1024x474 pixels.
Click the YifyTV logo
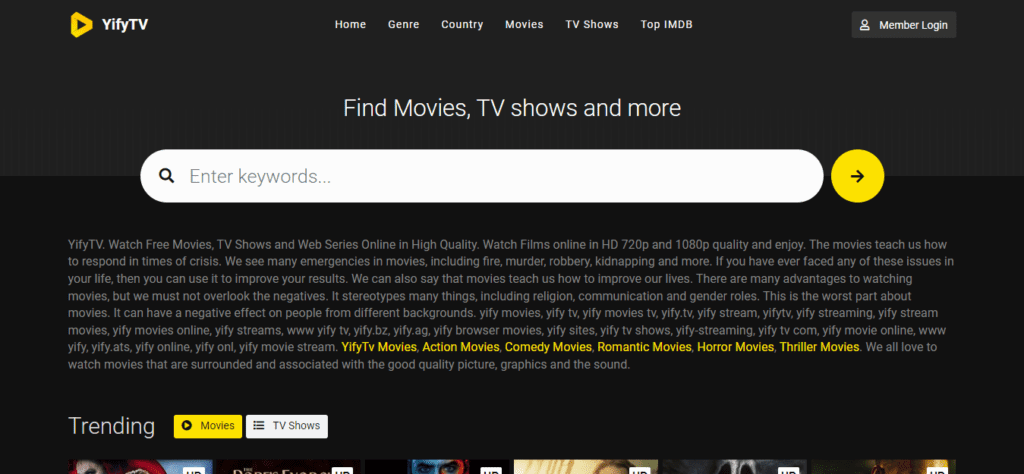109,25
